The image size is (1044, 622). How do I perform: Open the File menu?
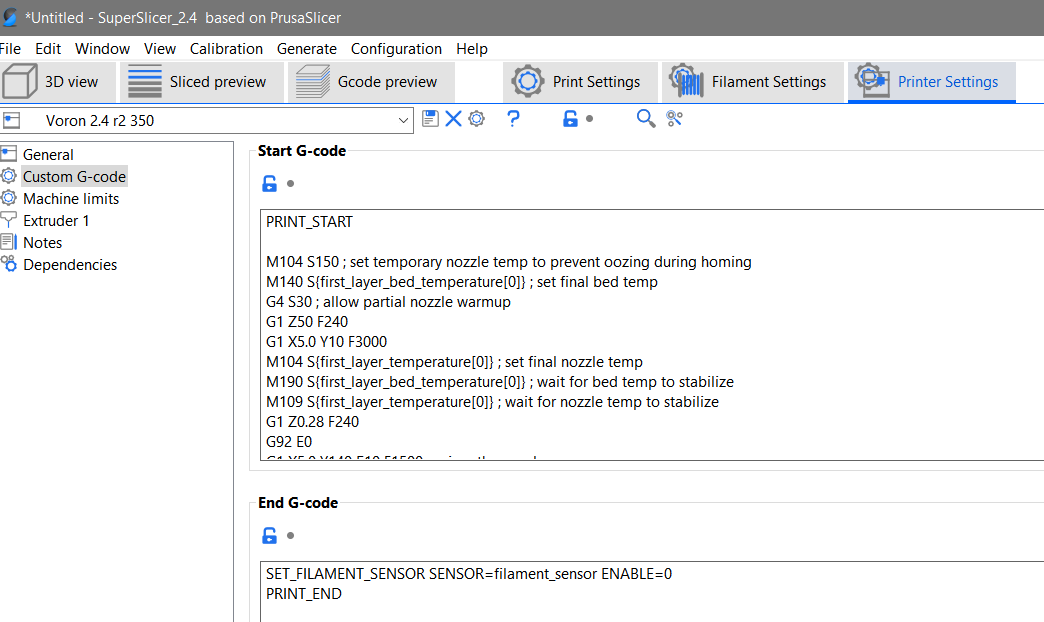[x=10, y=49]
